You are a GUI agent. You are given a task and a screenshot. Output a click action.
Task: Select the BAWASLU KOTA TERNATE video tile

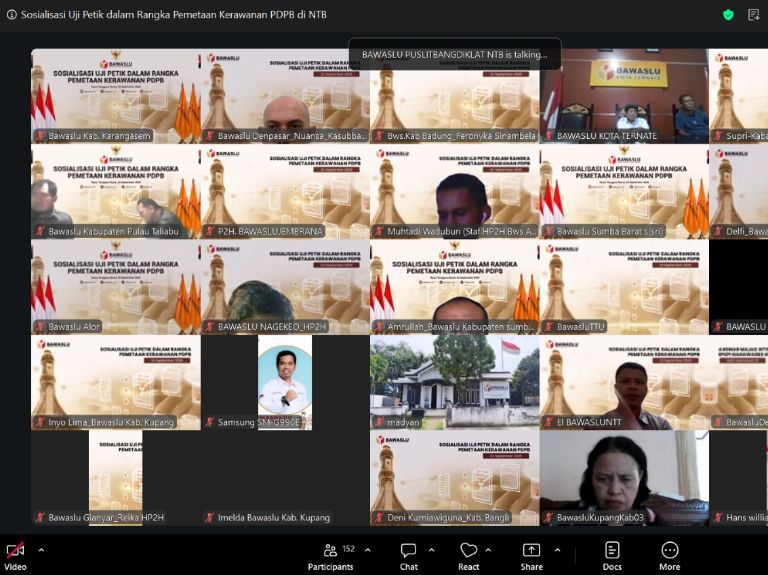point(624,96)
